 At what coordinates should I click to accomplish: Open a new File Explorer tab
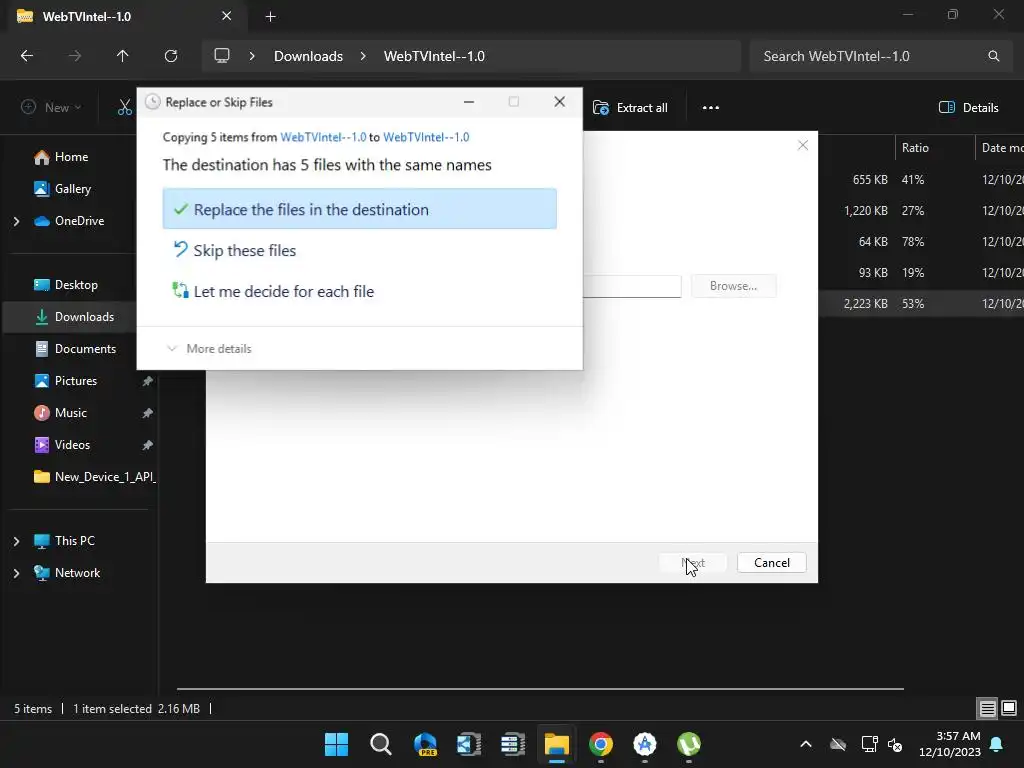[x=270, y=16]
